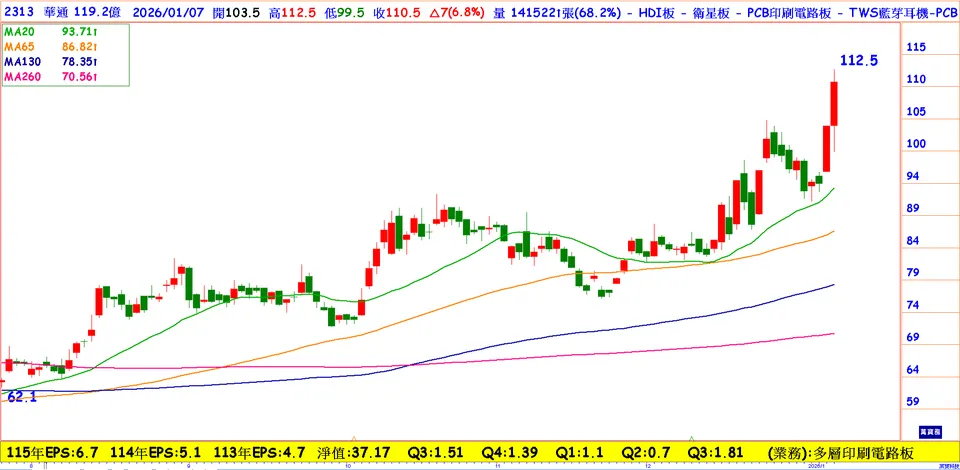Screen dimensions: 960x470
Task: Click the small blue logo badge at chart corner
Action: tap(929, 432)
